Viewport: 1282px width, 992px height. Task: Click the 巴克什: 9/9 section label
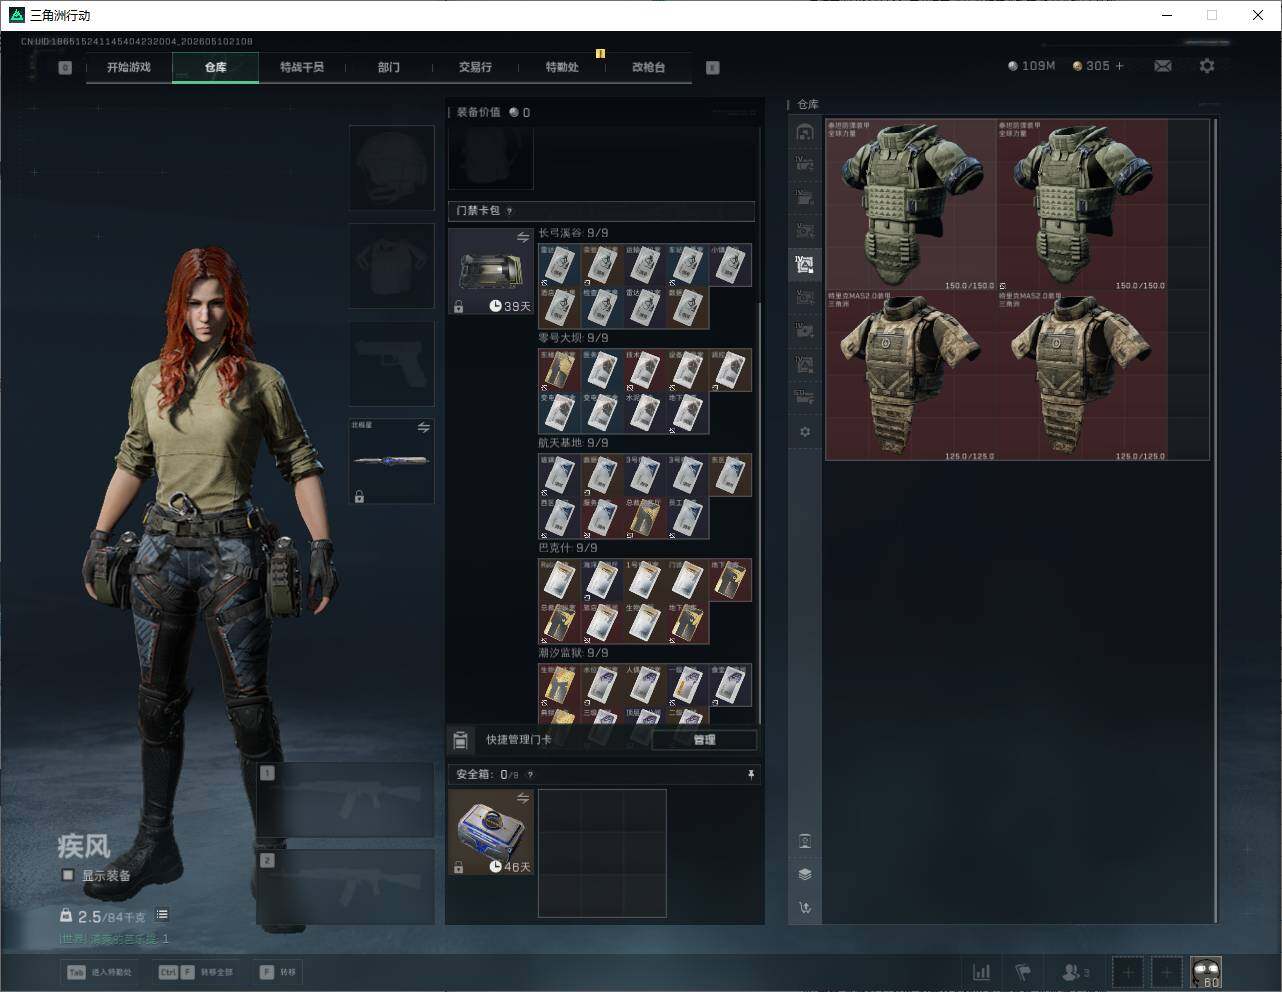pos(568,548)
